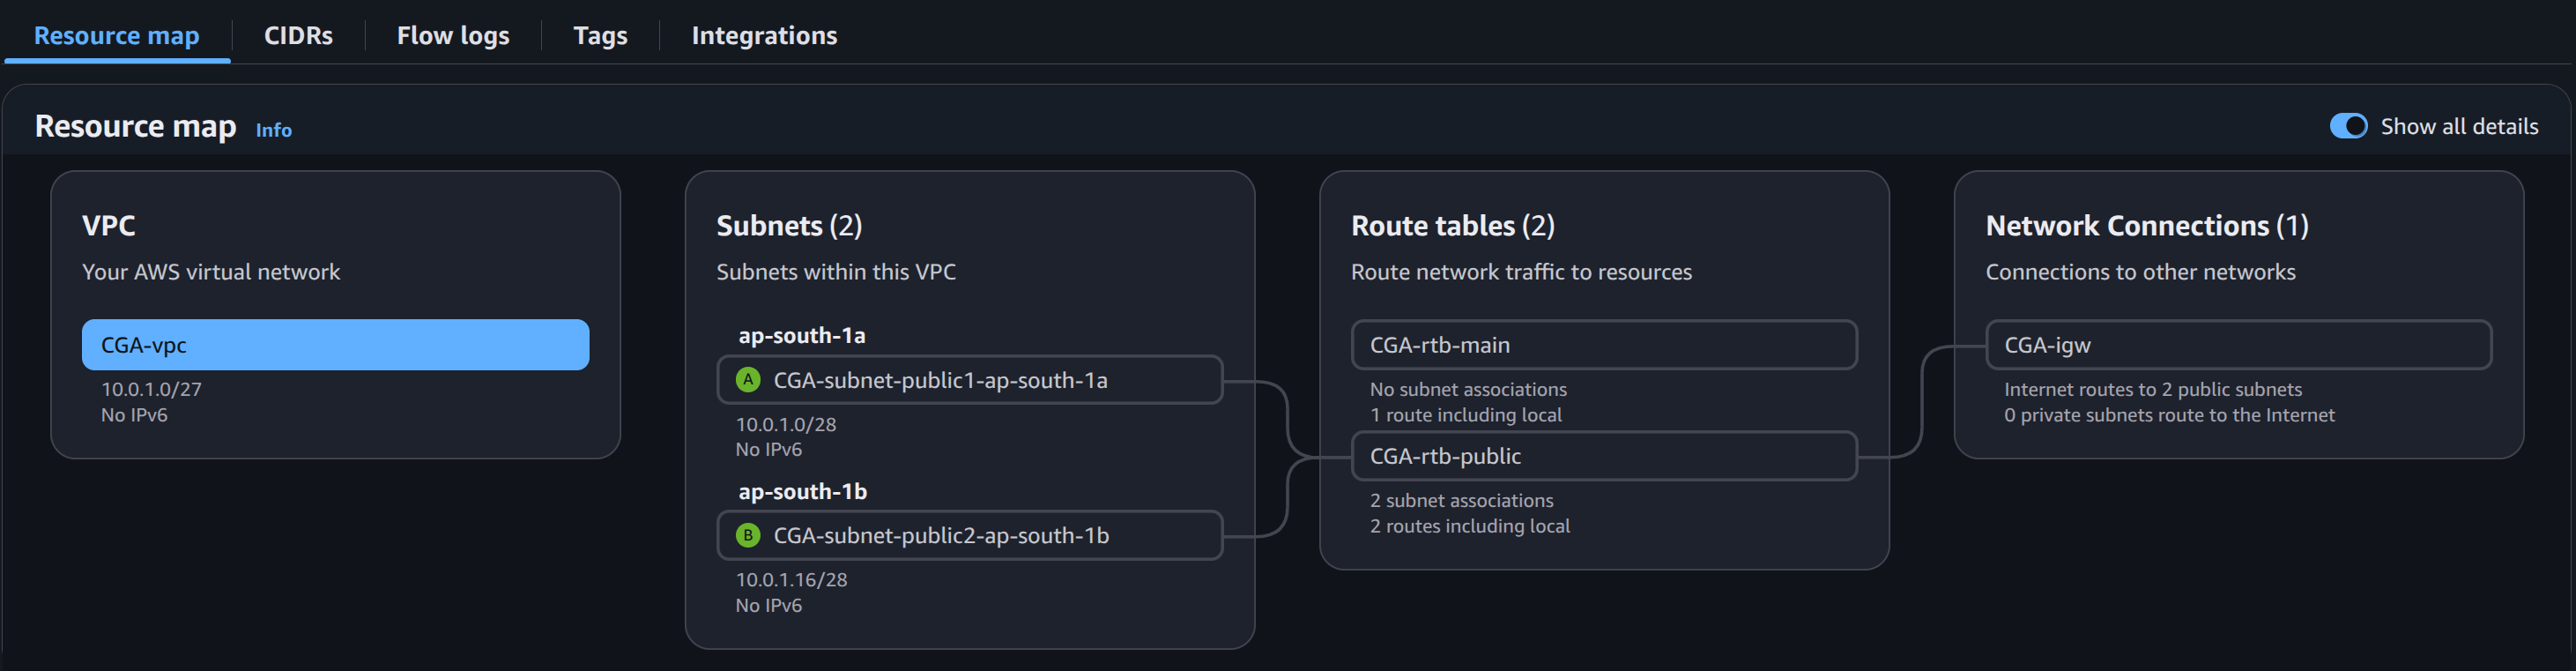The width and height of the screenshot is (2576, 671).
Task: Open the CGA-rtb-main route table
Action: [x=1603, y=344]
